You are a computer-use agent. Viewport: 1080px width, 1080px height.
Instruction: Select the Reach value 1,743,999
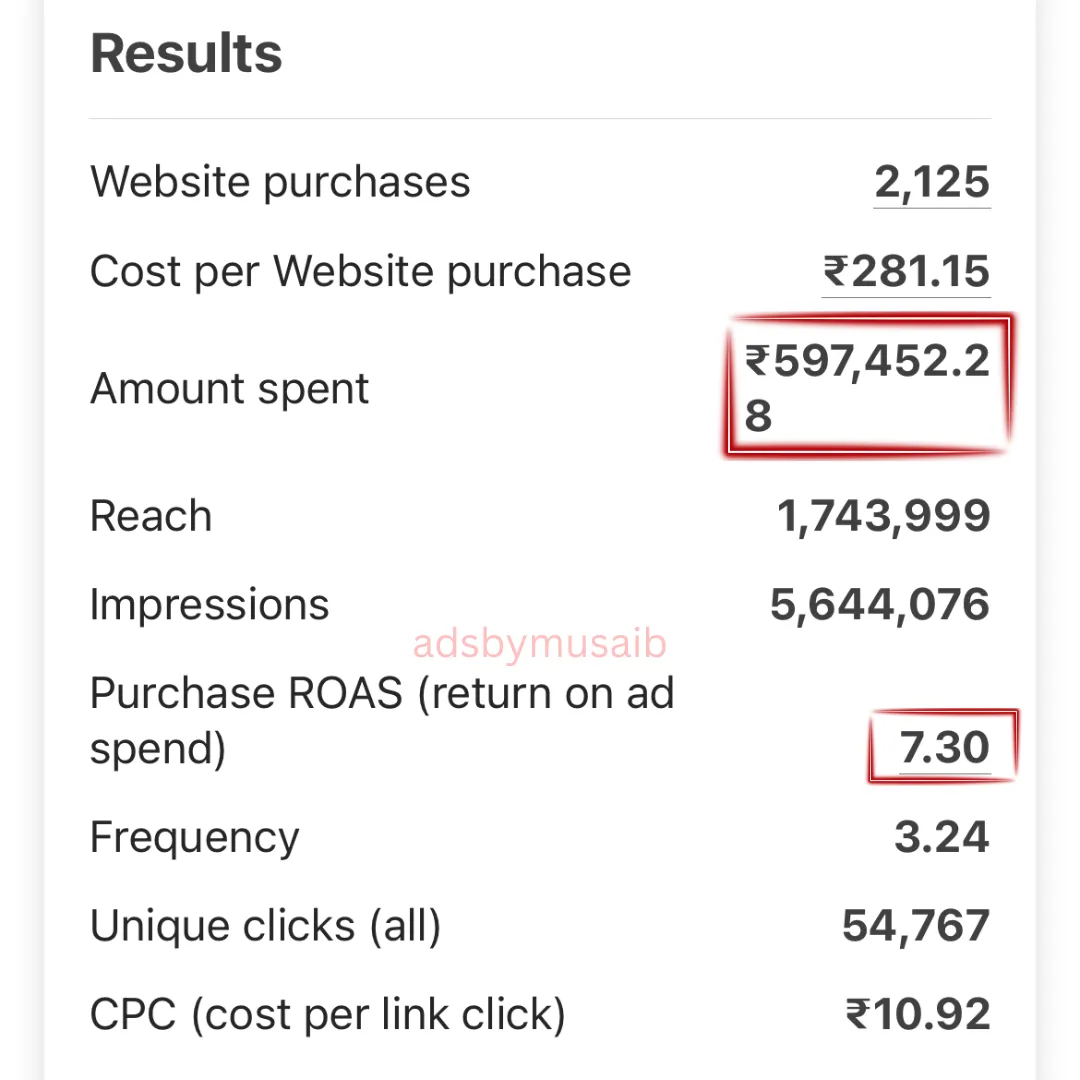[883, 517]
